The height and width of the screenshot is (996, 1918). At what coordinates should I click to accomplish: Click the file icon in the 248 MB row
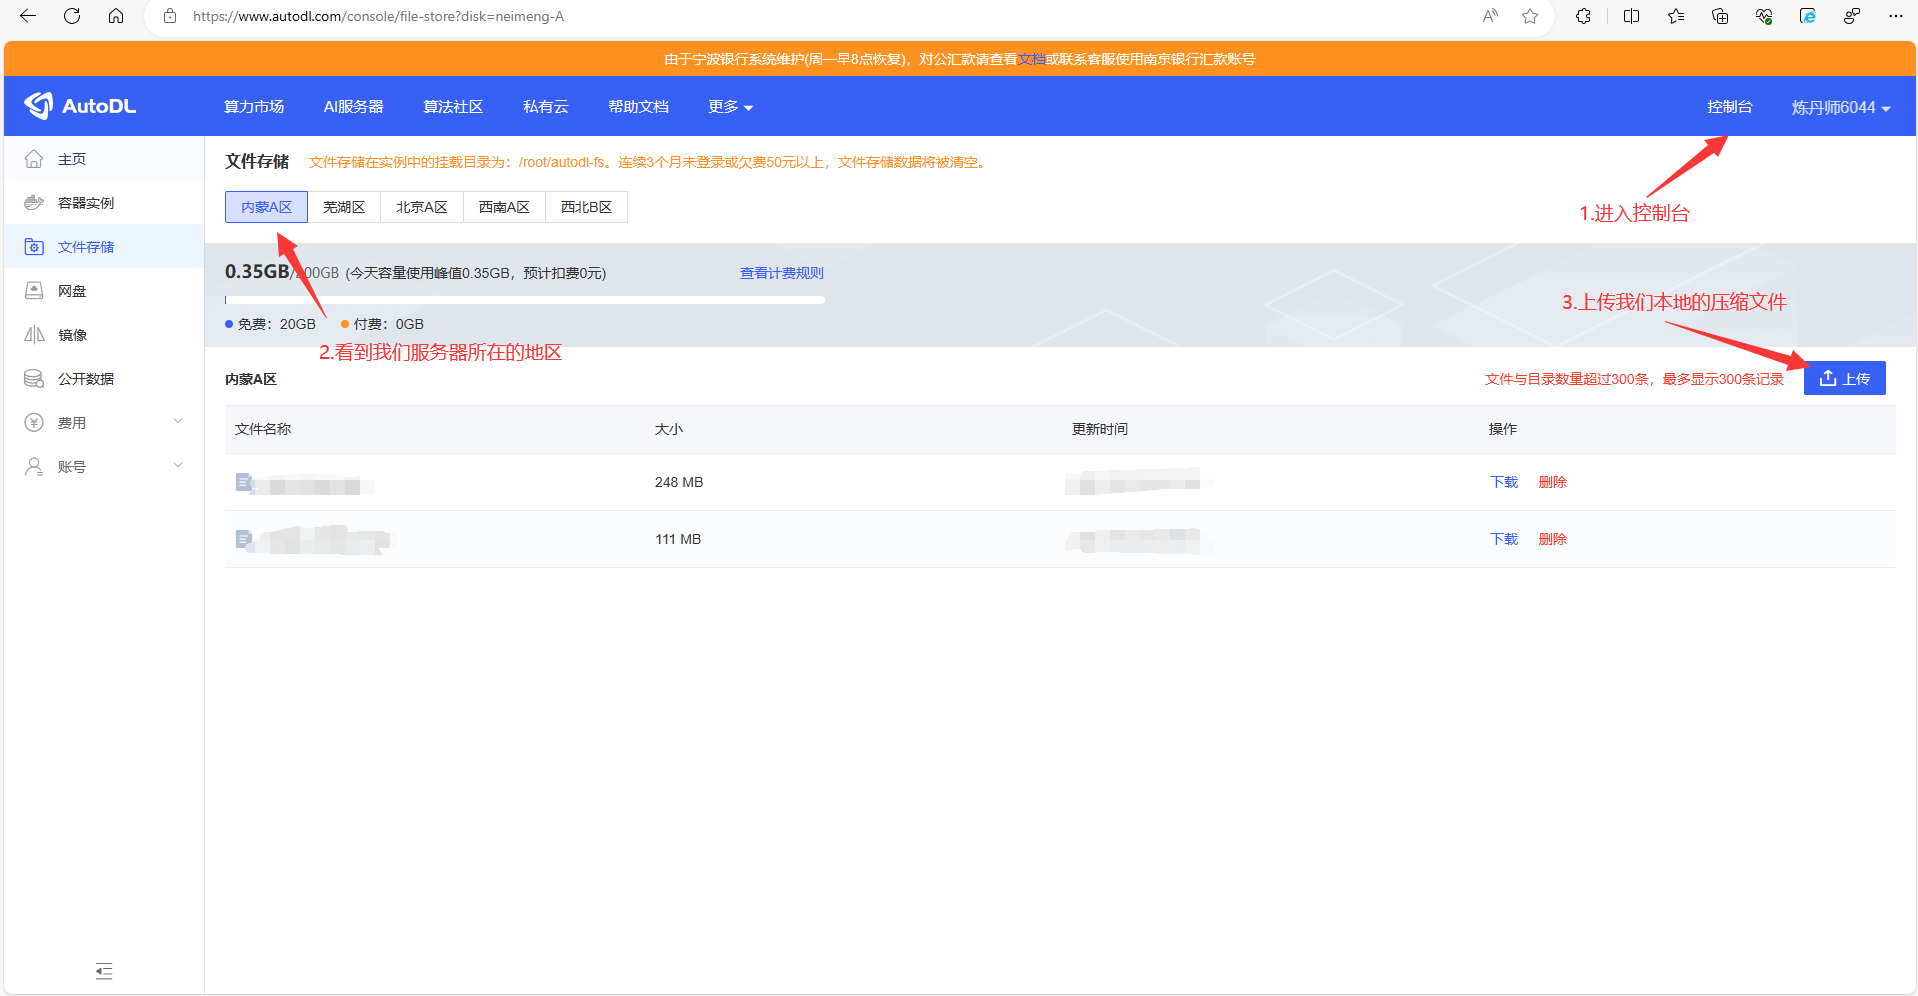tap(244, 482)
